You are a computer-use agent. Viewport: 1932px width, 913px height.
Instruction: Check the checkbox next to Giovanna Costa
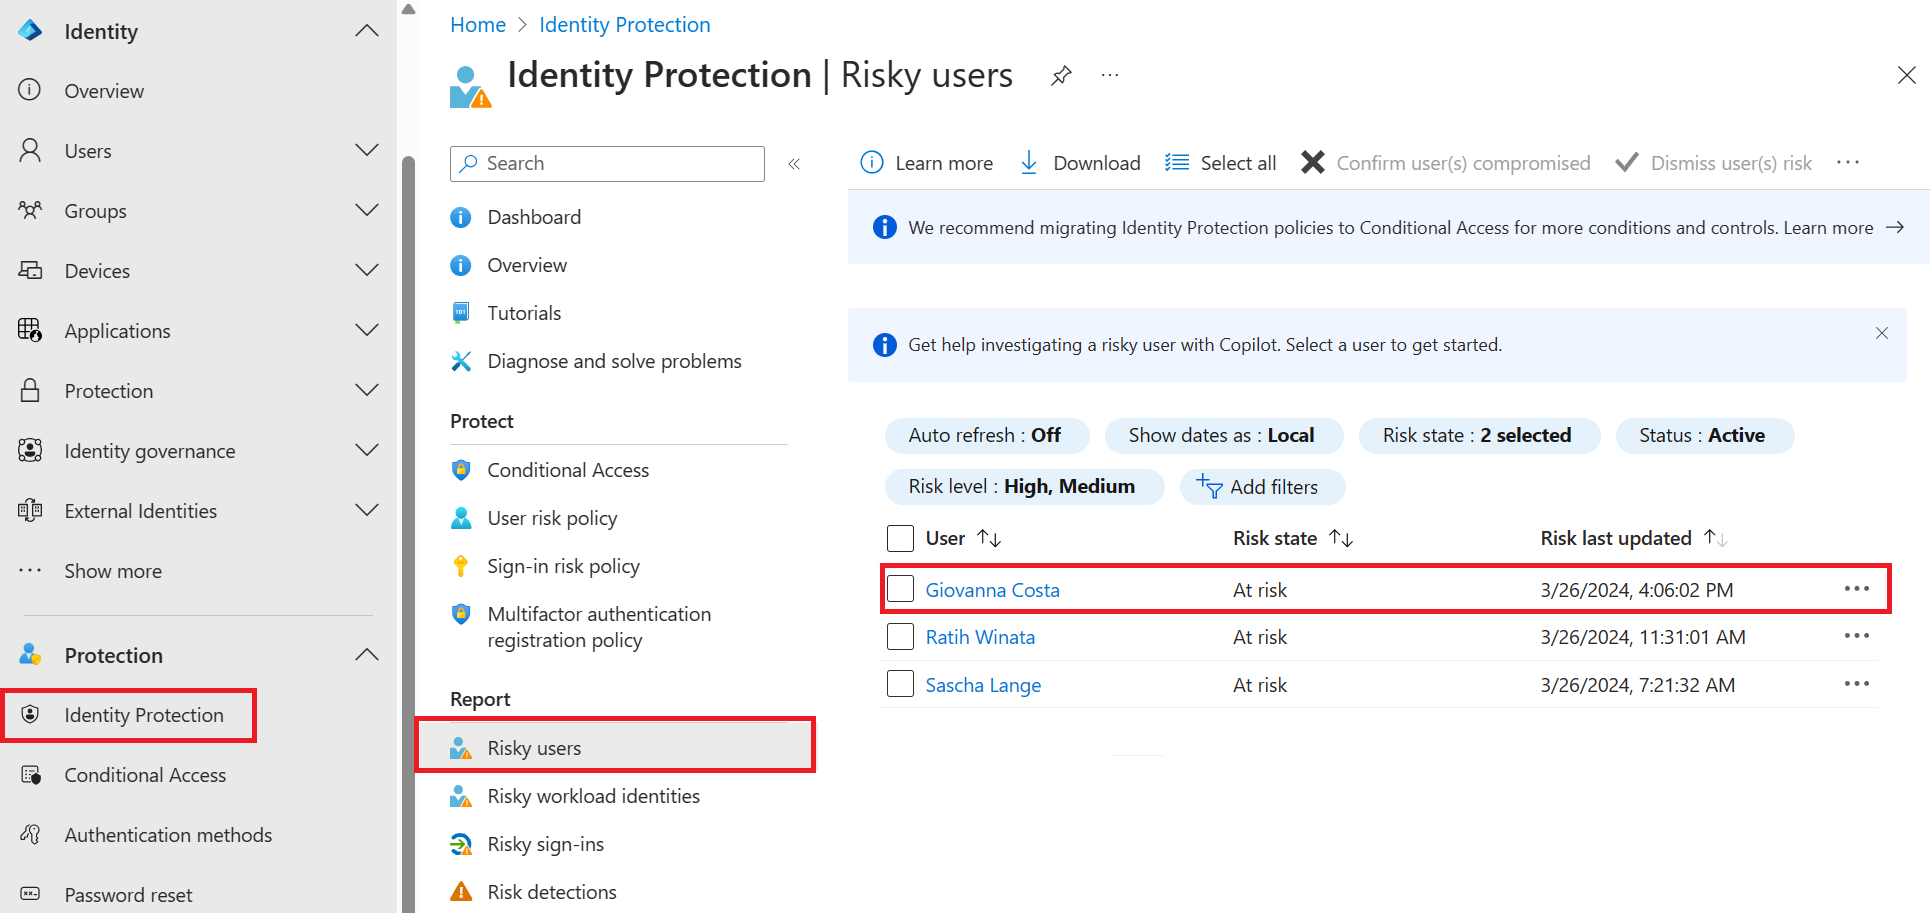pos(900,588)
